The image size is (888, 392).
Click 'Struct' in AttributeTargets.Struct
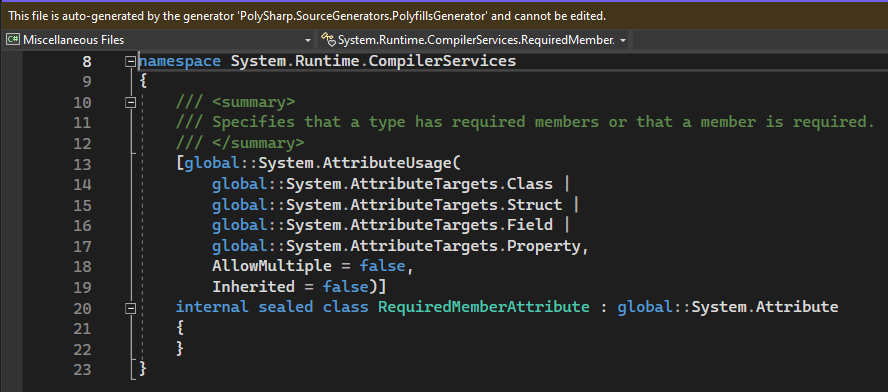pyautogui.click(x=535, y=204)
